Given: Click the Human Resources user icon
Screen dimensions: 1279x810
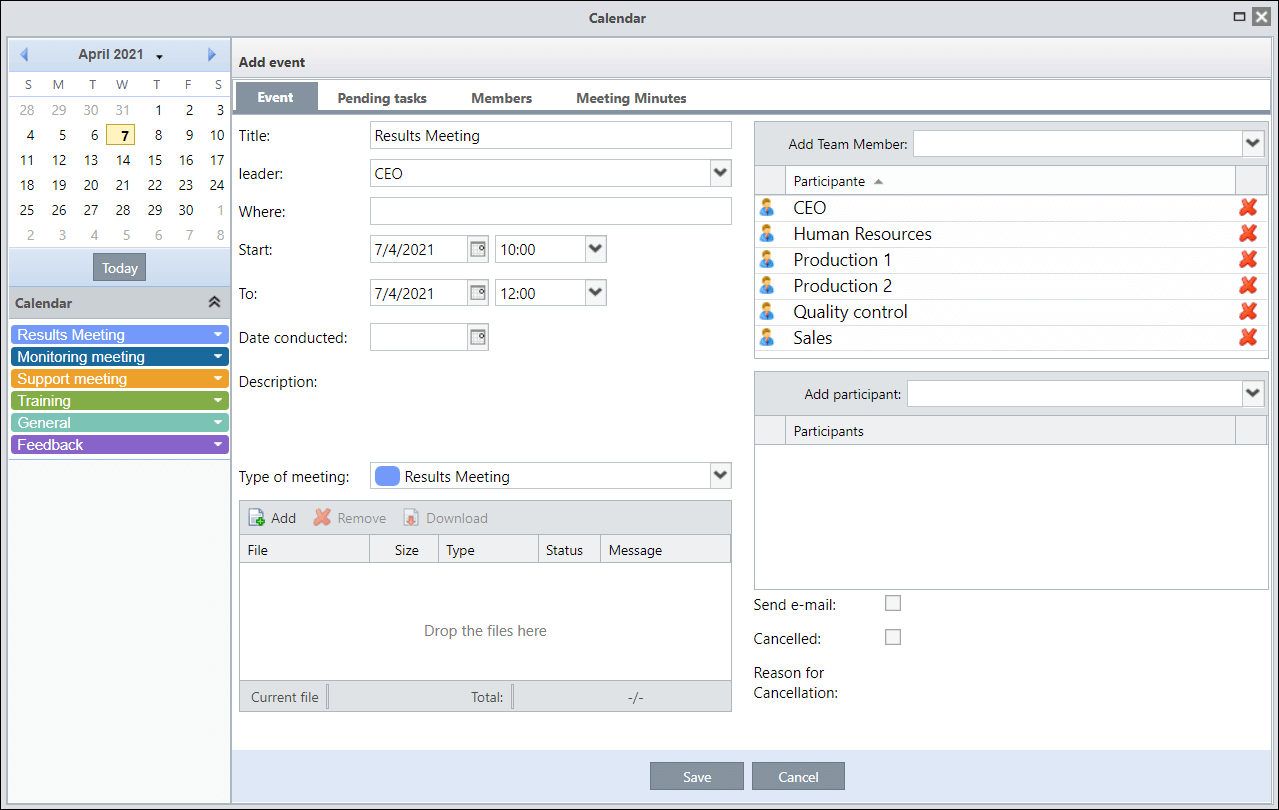Looking at the screenshot, I should click(x=767, y=234).
